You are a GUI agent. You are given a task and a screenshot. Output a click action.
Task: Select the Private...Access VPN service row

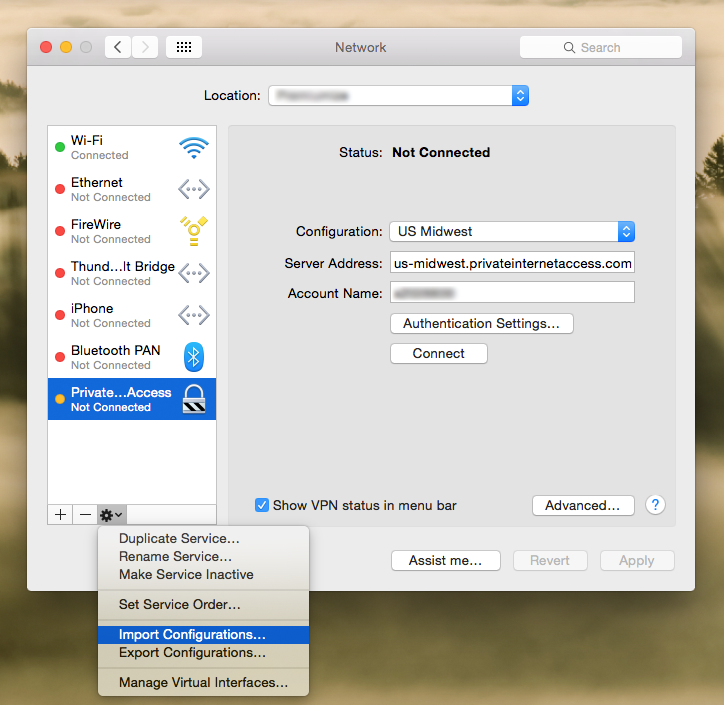(x=132, y=399)
